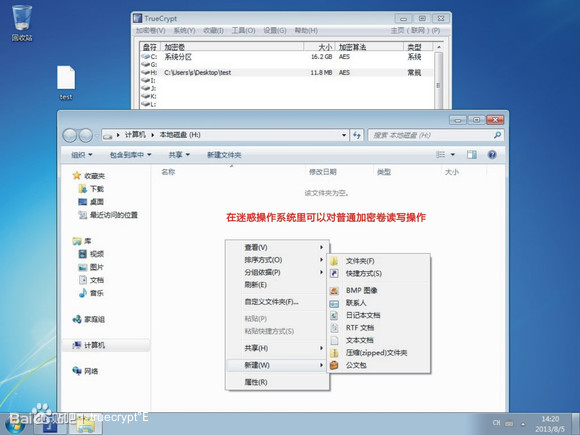This screenshot has width=580, height=435.
Task: Sort by Name (名称) column header
Action: (x=168, y=172)
